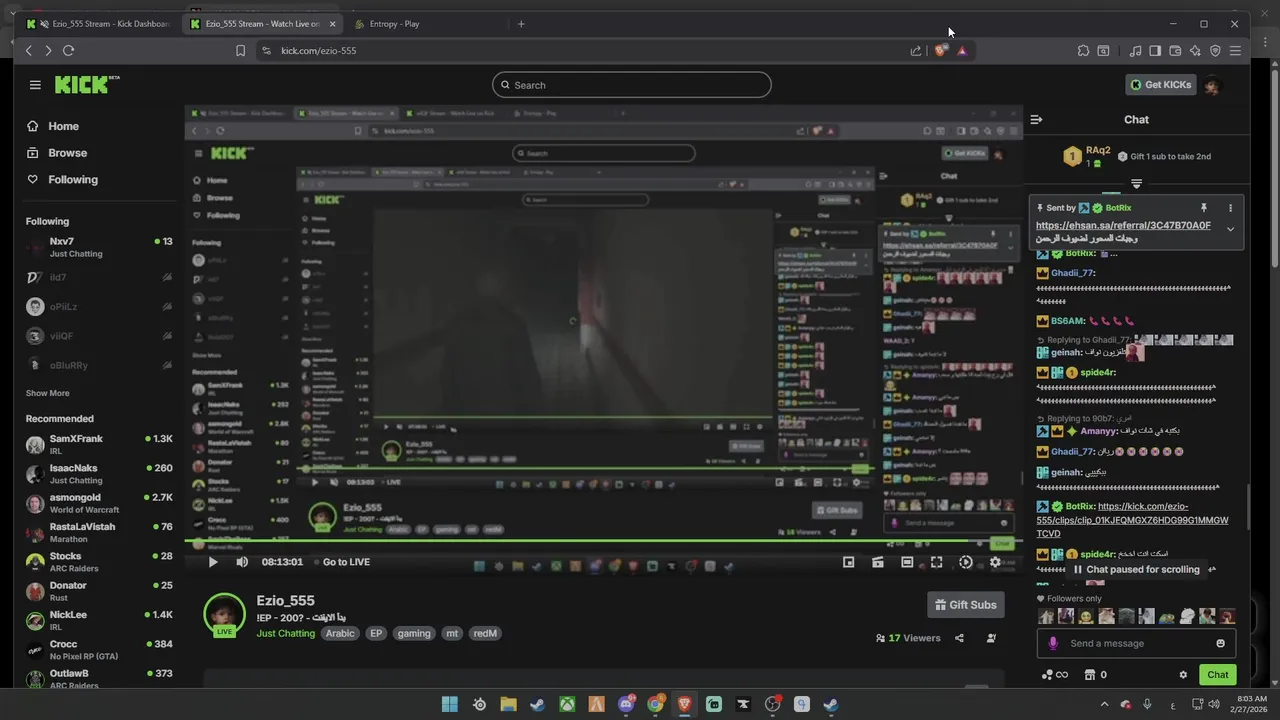Go to Home in sidebar
This screenshot has width=1280, height=720.
point(52,126)
